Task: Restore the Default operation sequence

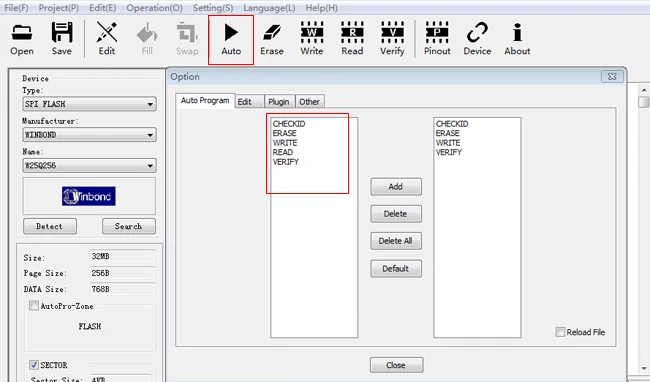Action: 396,268
